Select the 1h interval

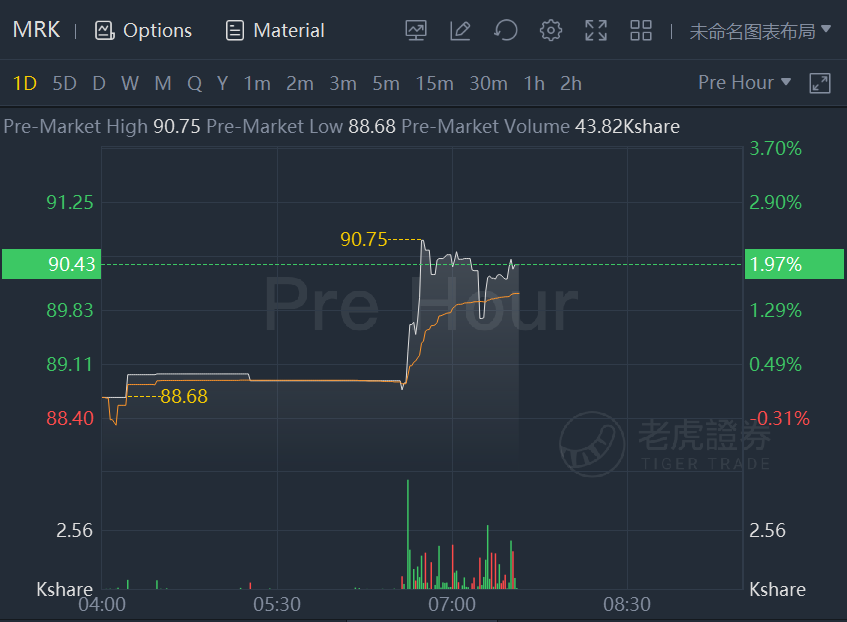click(534, 83)
